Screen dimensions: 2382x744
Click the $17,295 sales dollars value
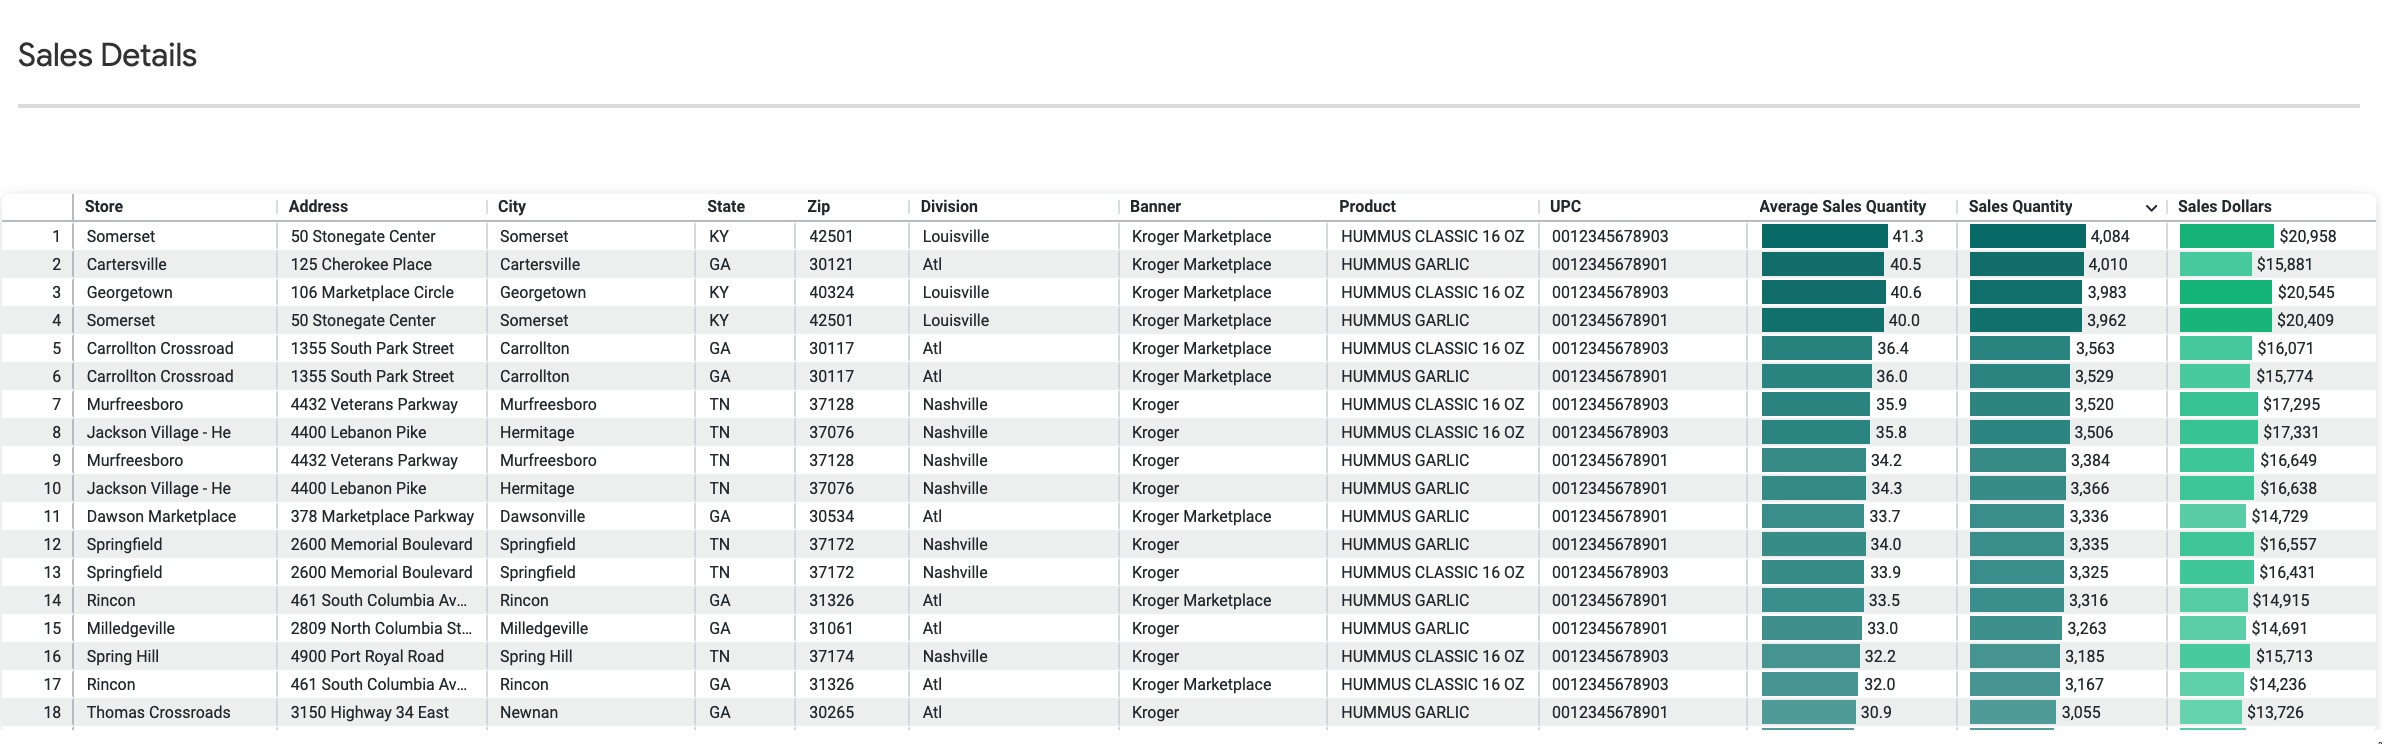coord(2291,404)
